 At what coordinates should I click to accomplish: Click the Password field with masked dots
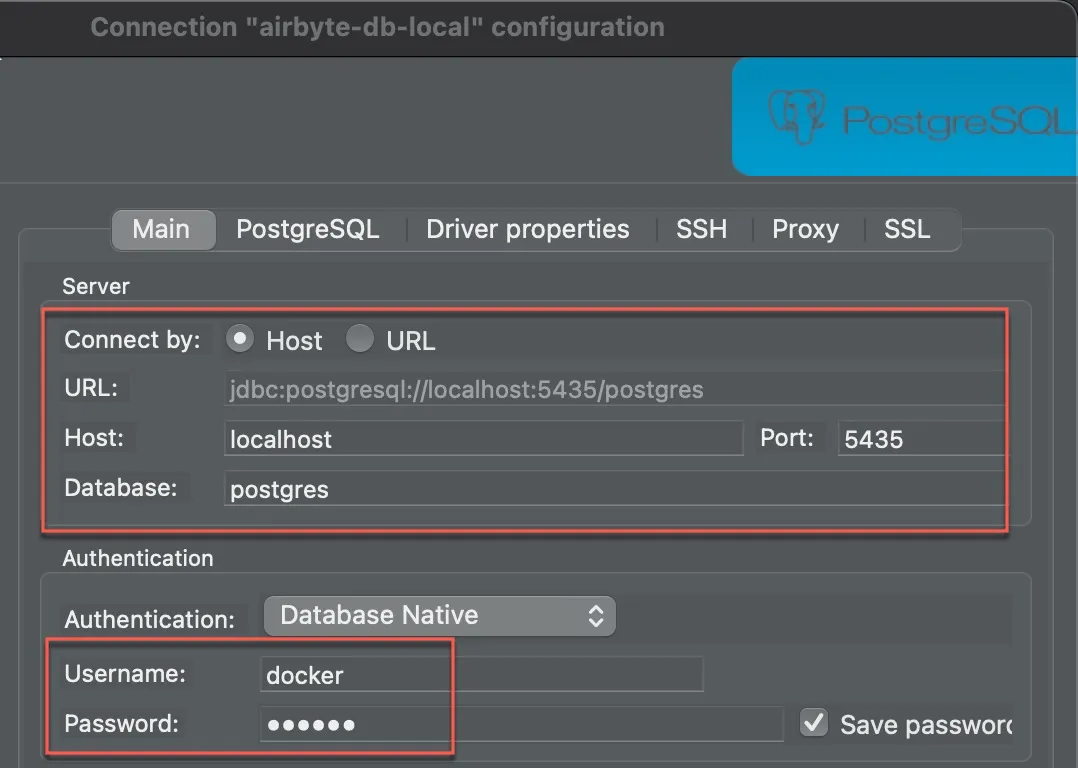coord(521,724)
